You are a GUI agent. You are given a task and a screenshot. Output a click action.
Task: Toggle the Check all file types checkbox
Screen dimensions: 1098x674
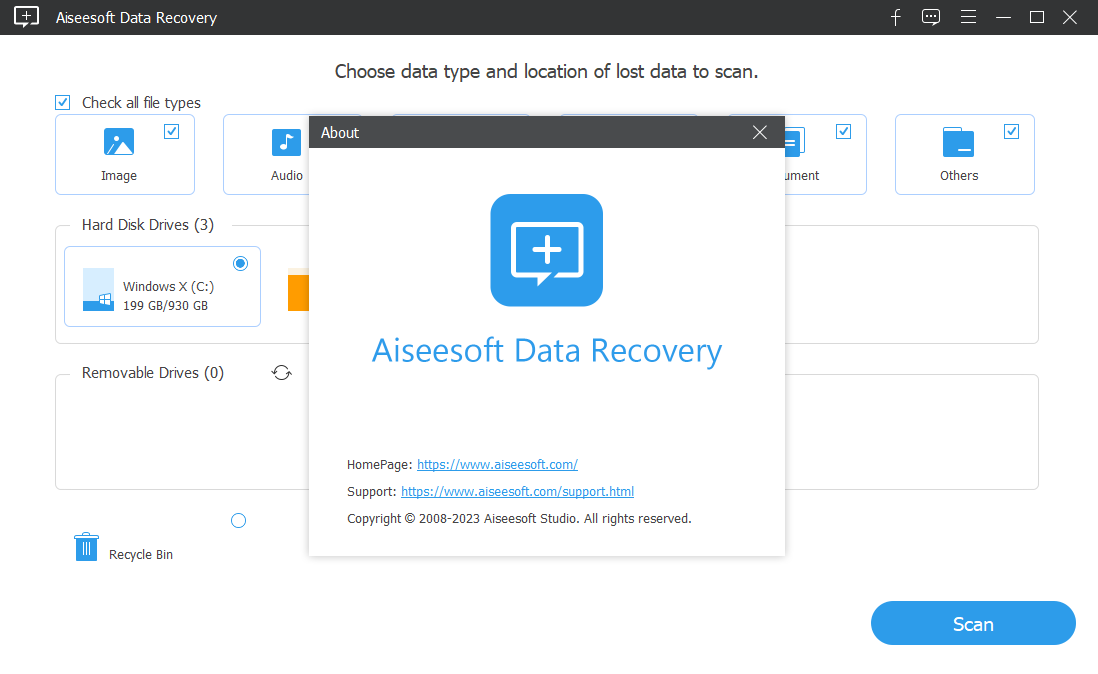click(x=62, y=102)
